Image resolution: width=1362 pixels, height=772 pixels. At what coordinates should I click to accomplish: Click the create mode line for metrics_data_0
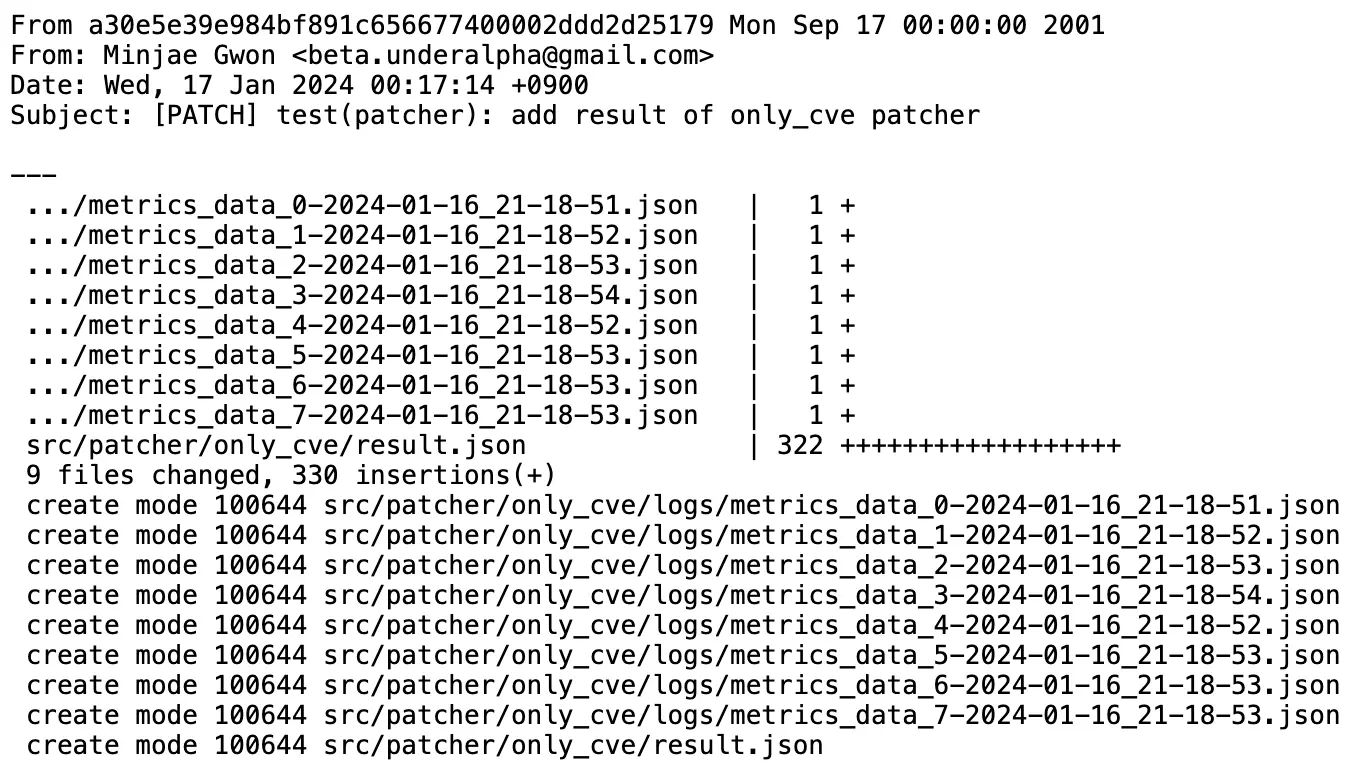pyautogui.click(x=682, y=505)
